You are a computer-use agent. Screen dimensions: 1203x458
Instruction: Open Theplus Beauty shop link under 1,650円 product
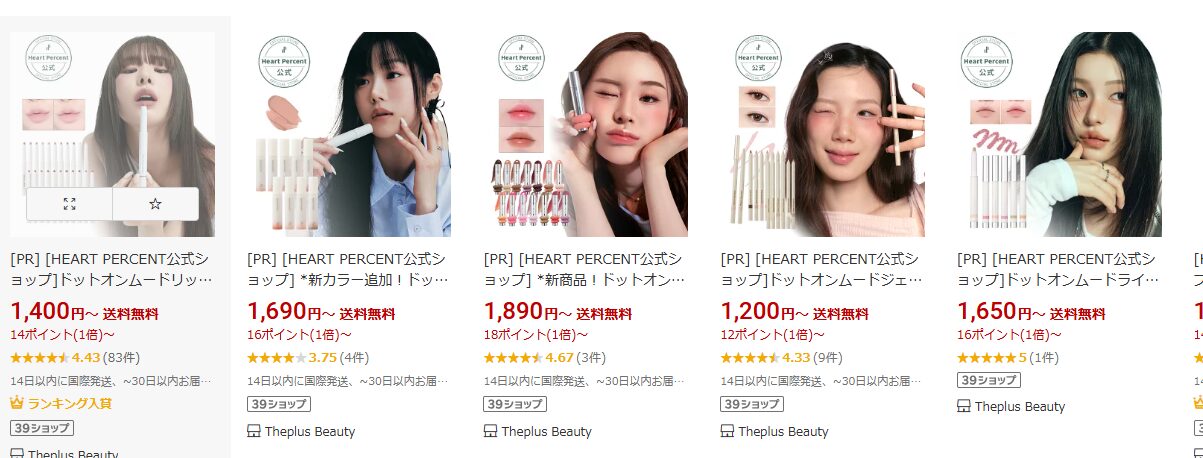coord(1020,407)
